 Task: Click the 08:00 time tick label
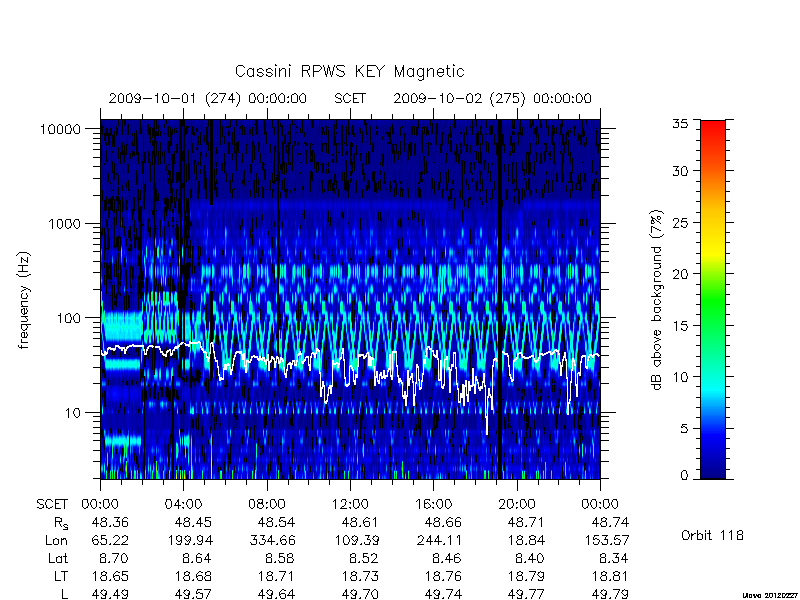click(x=267, y=504)
